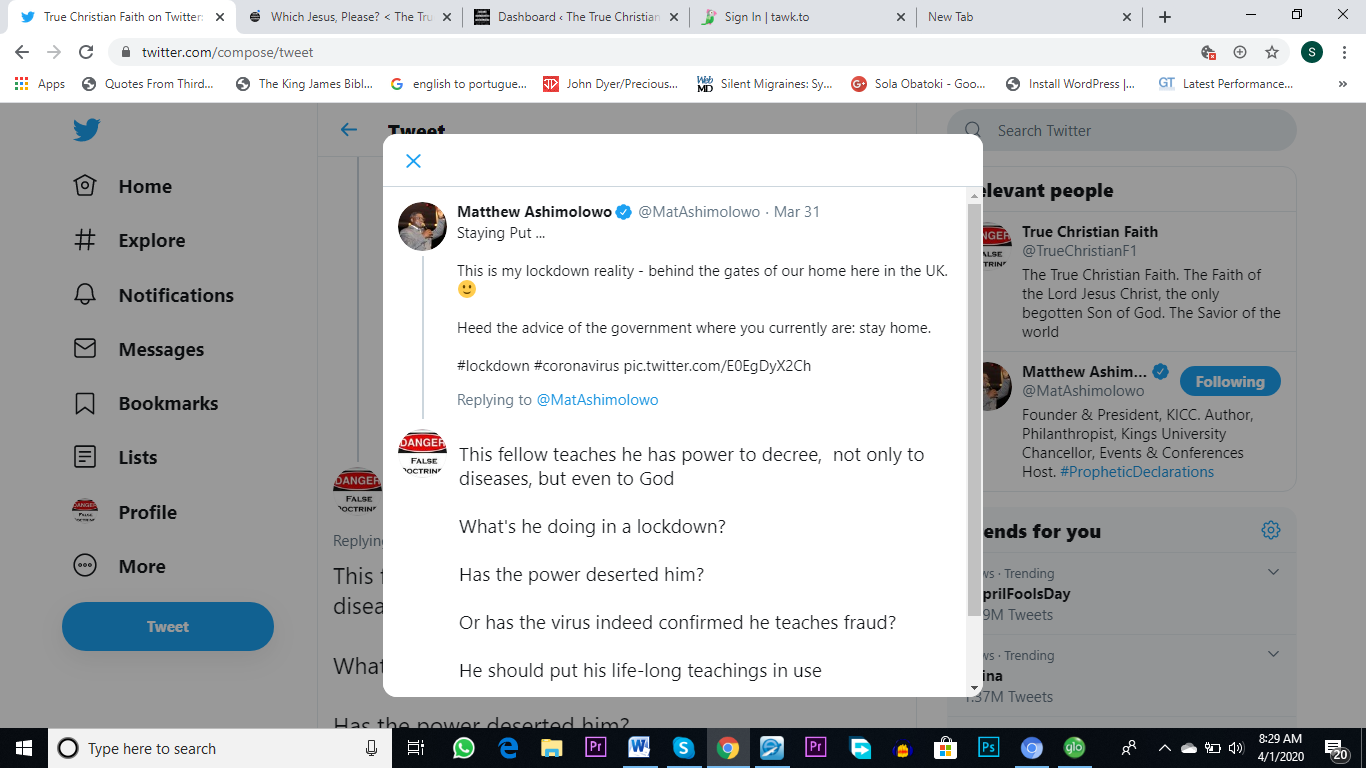Go to Explore hashtag icon
The height and width of the screenshot is (768, 1366).
coord(85,240)
